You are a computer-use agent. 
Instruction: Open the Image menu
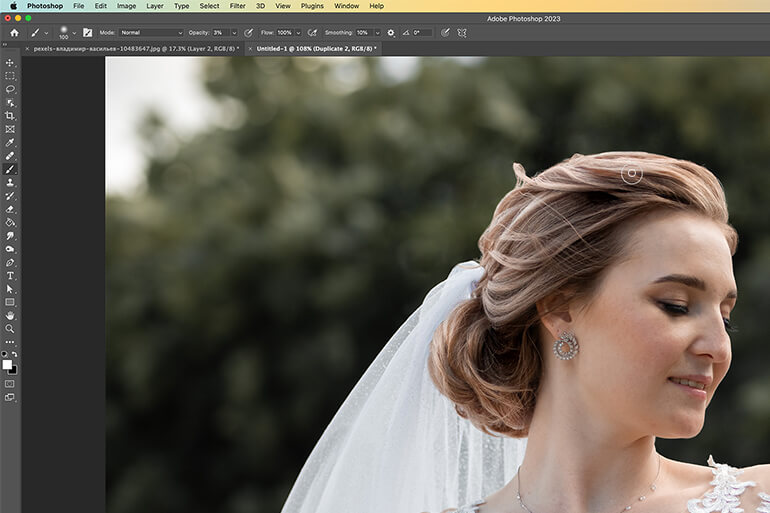tap(126, 6)
